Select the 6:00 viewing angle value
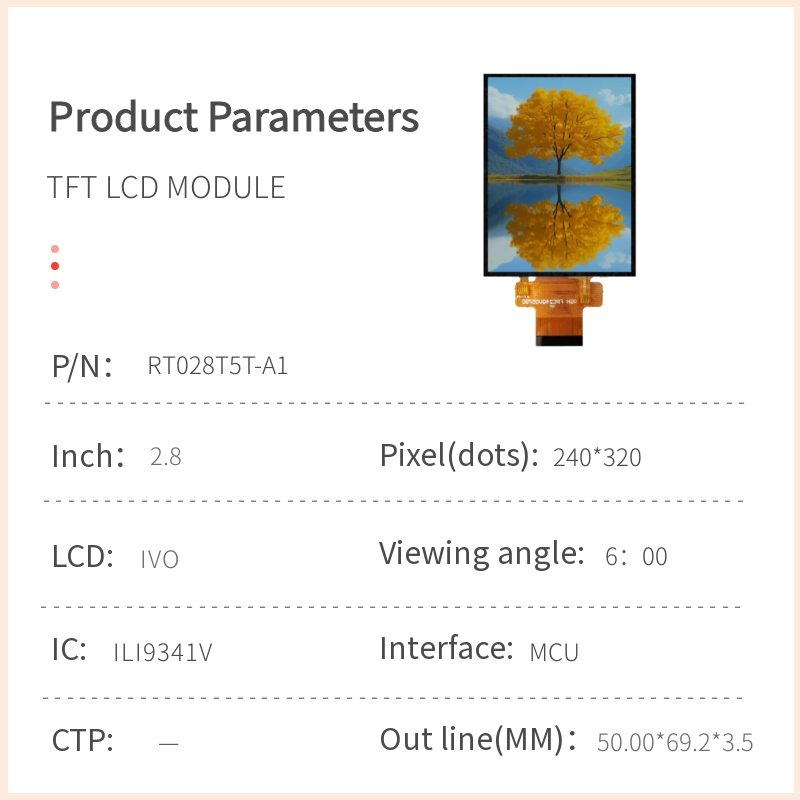The width and height of the screenshot is (800, 800). [x=636, y=556]
